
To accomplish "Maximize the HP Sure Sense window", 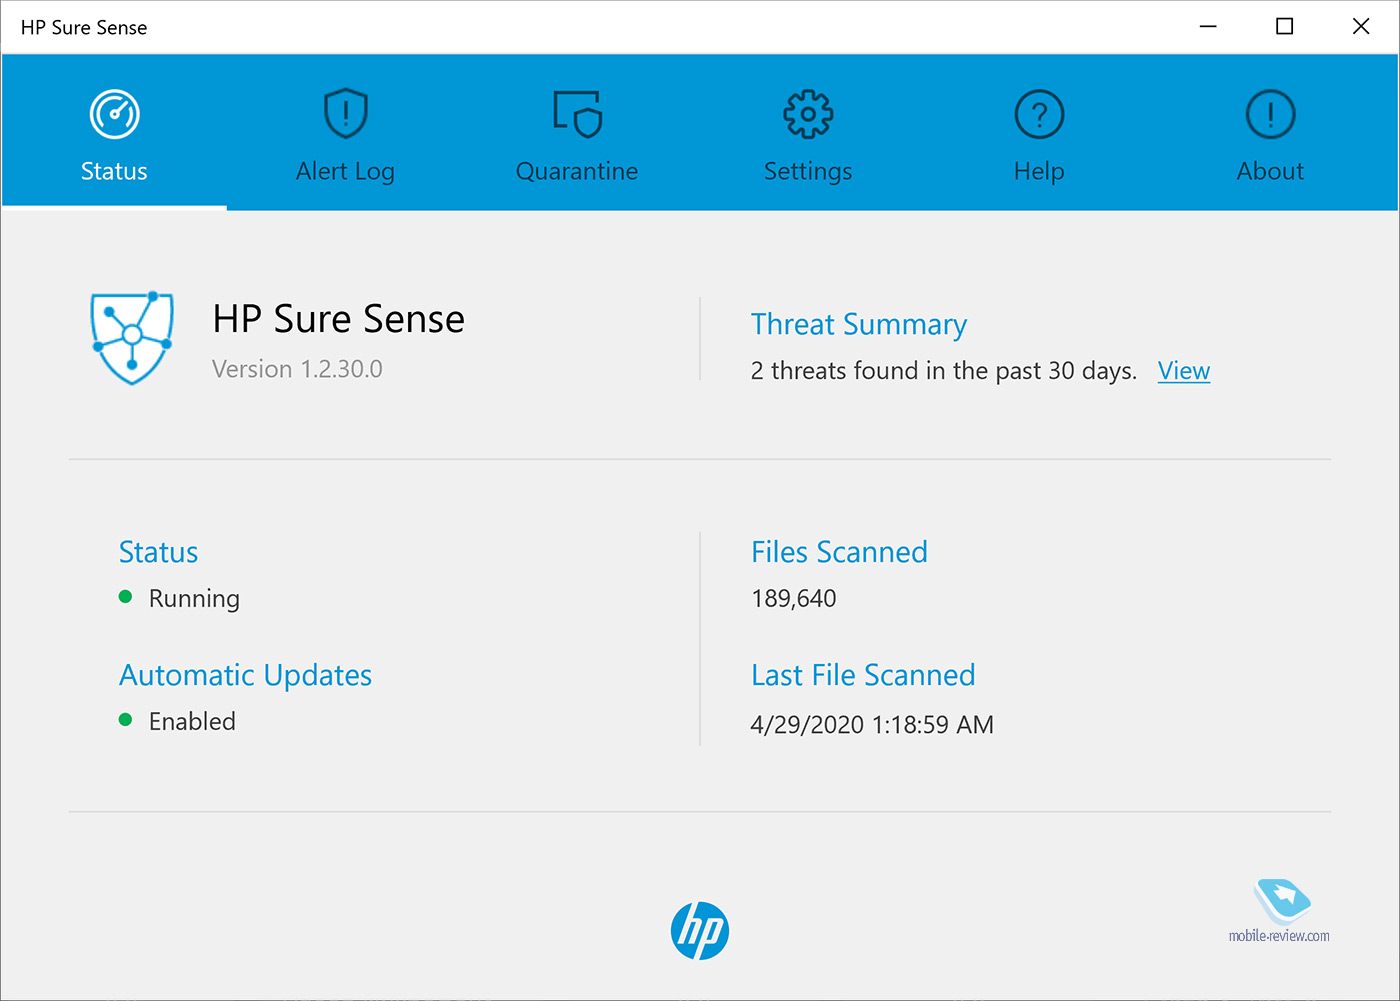I will click(x=1285, y=27).
